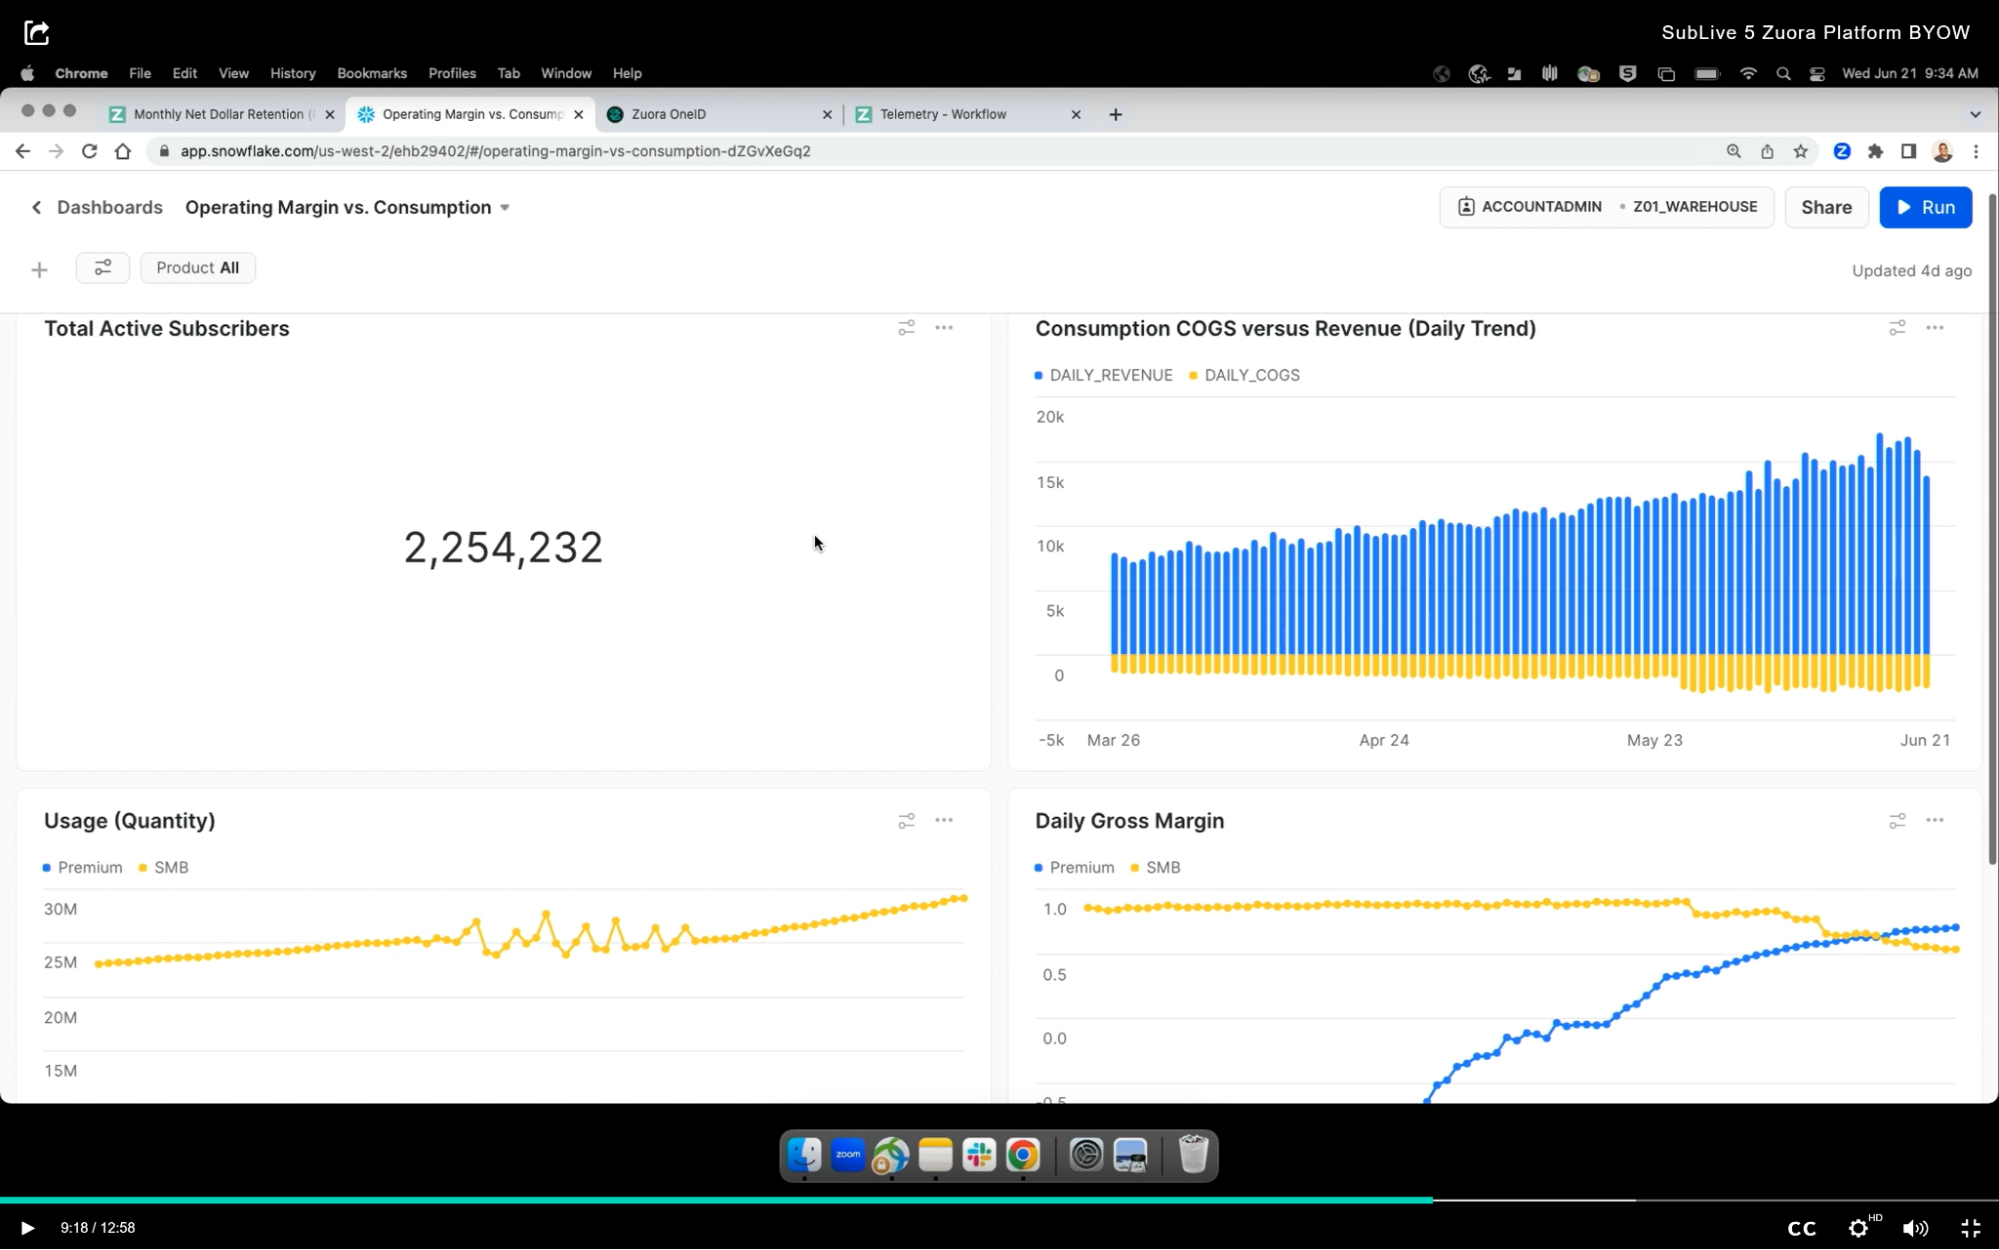The image size is (1999, 1250).
Task: Switch to Telemetry - Workflow tab
Action: (x=943, y=114)
